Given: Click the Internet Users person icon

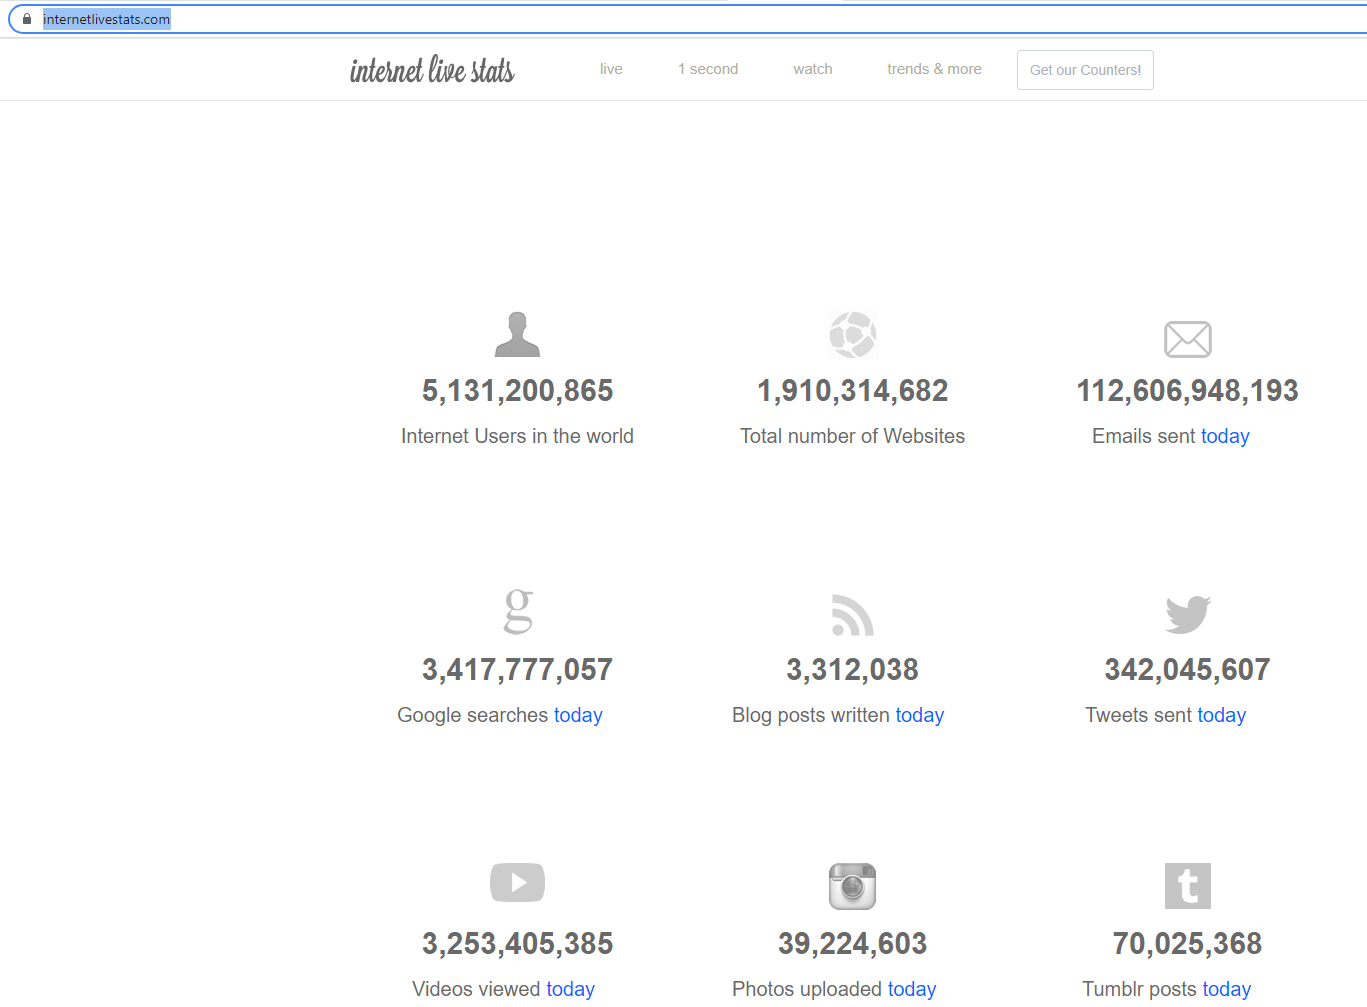Looking at the screenshot, I should pos(517,334).
